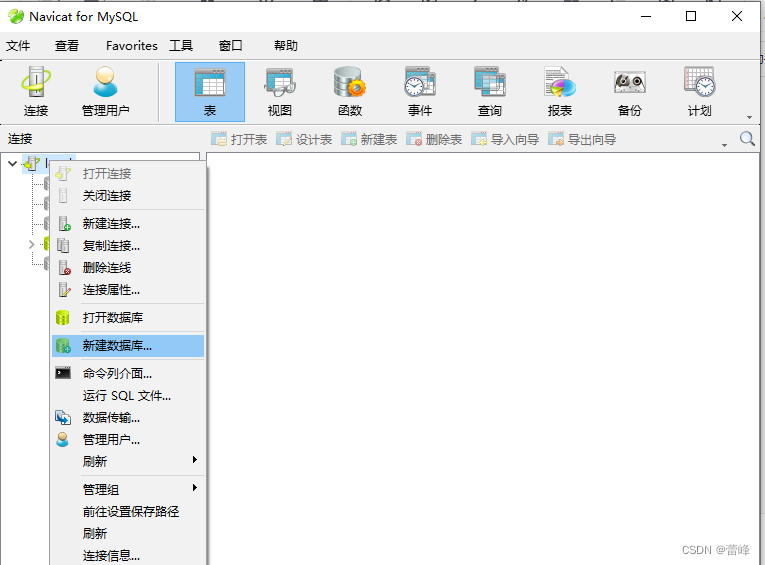This screenshot has width=765, height=565.
Task: Open the 查询 (Query) section
Action: 489,92
